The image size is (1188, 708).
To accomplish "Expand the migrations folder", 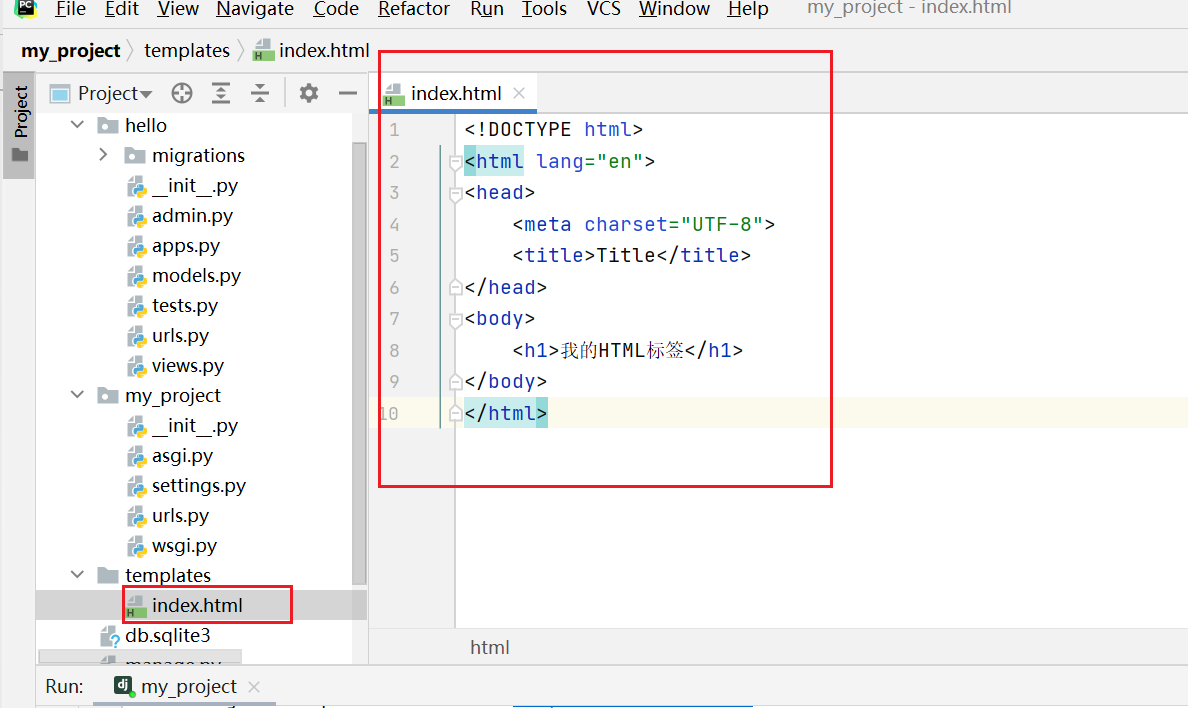I will pos(103,155).
